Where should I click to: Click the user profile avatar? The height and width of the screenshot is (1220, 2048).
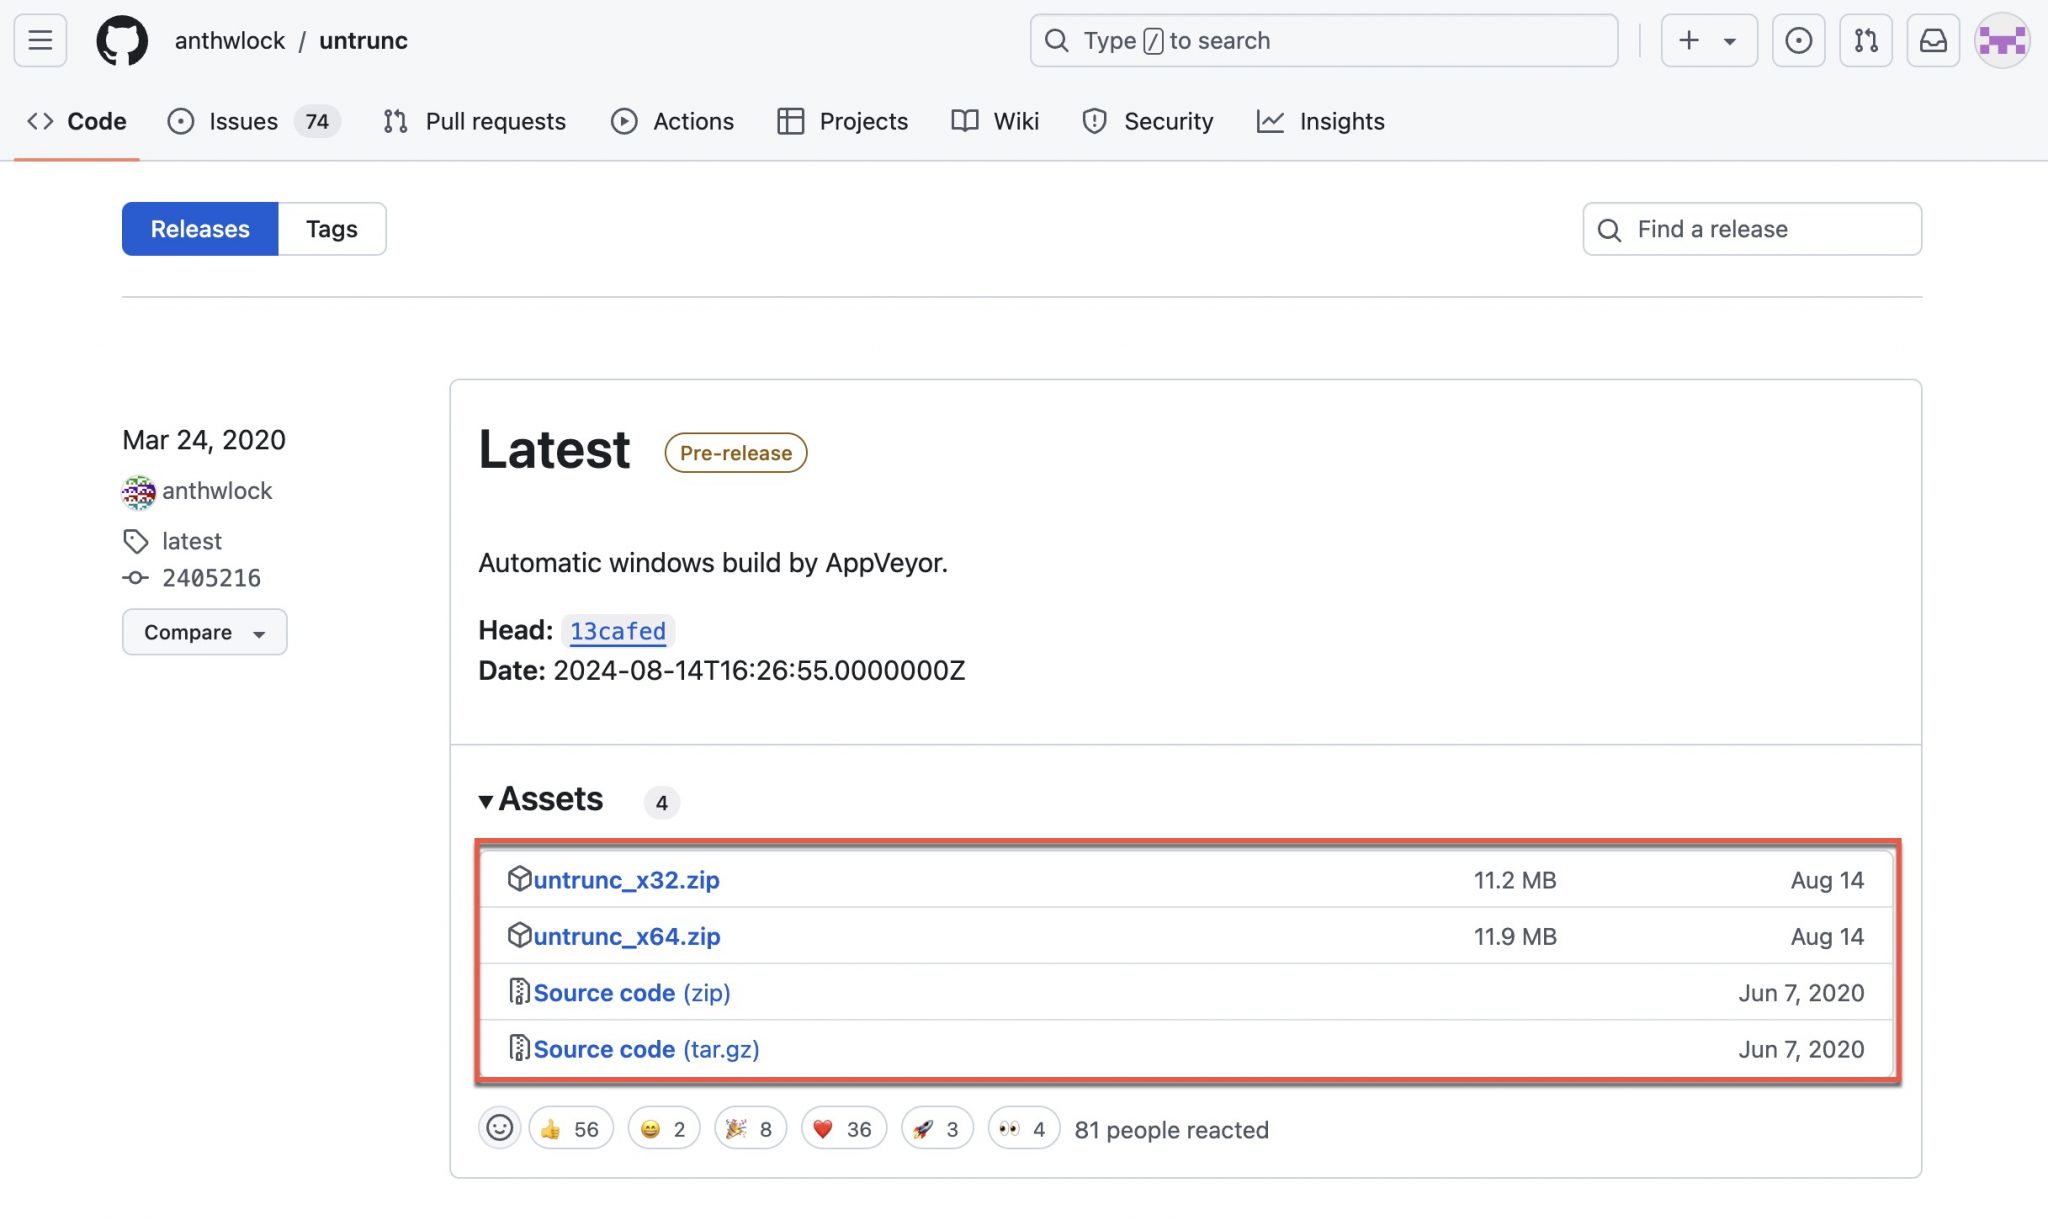click(x=2001, y=40)
